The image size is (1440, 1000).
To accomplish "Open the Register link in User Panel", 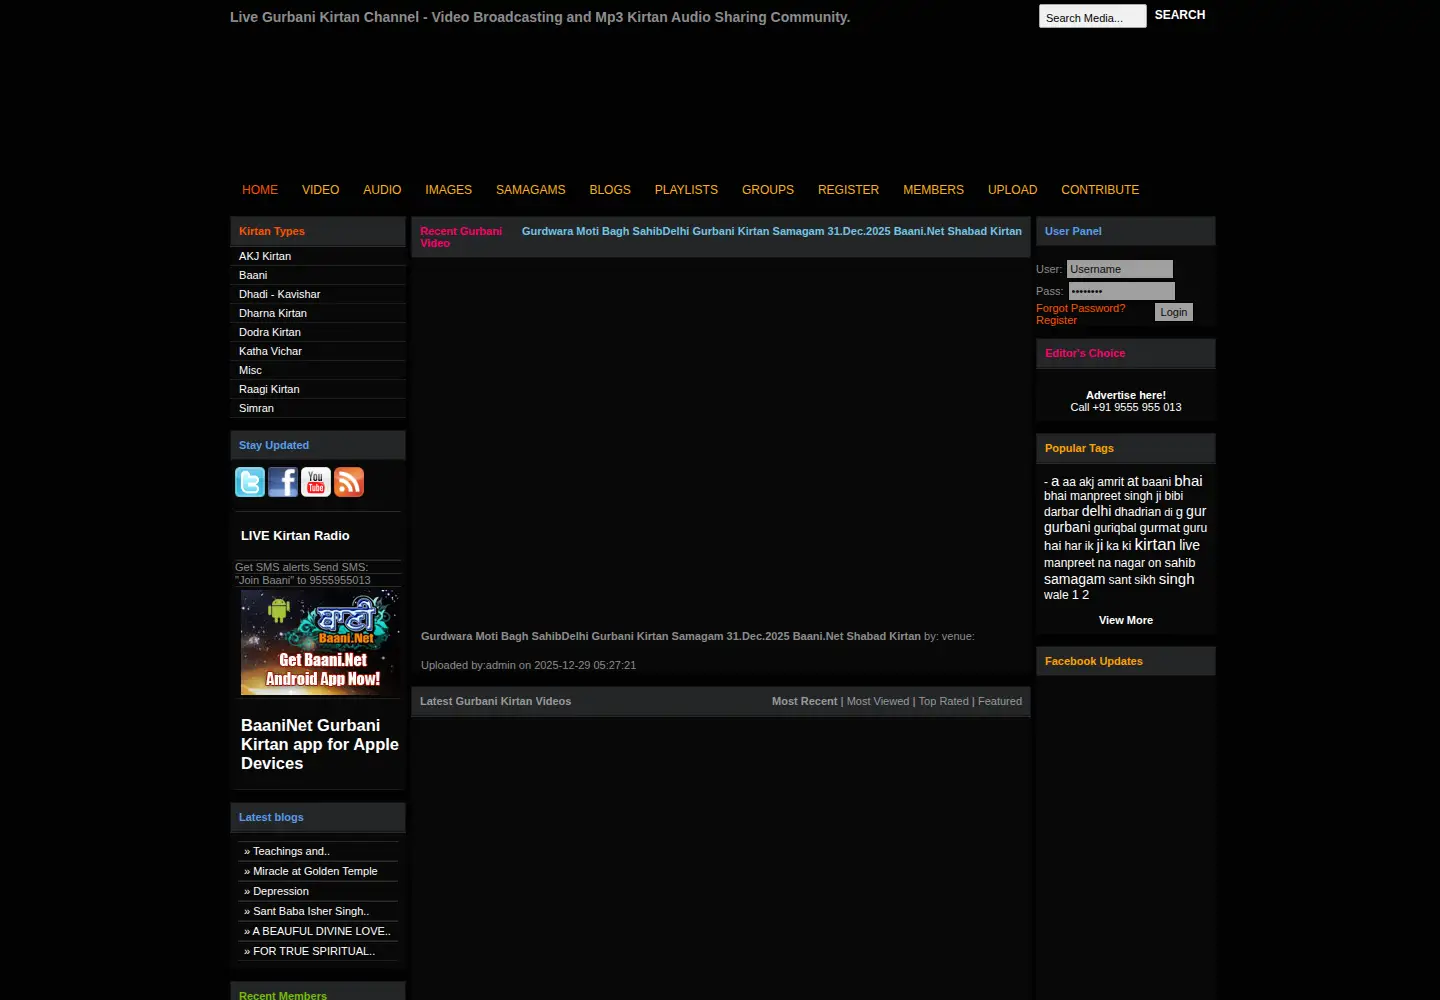I will pos(1056,320).
